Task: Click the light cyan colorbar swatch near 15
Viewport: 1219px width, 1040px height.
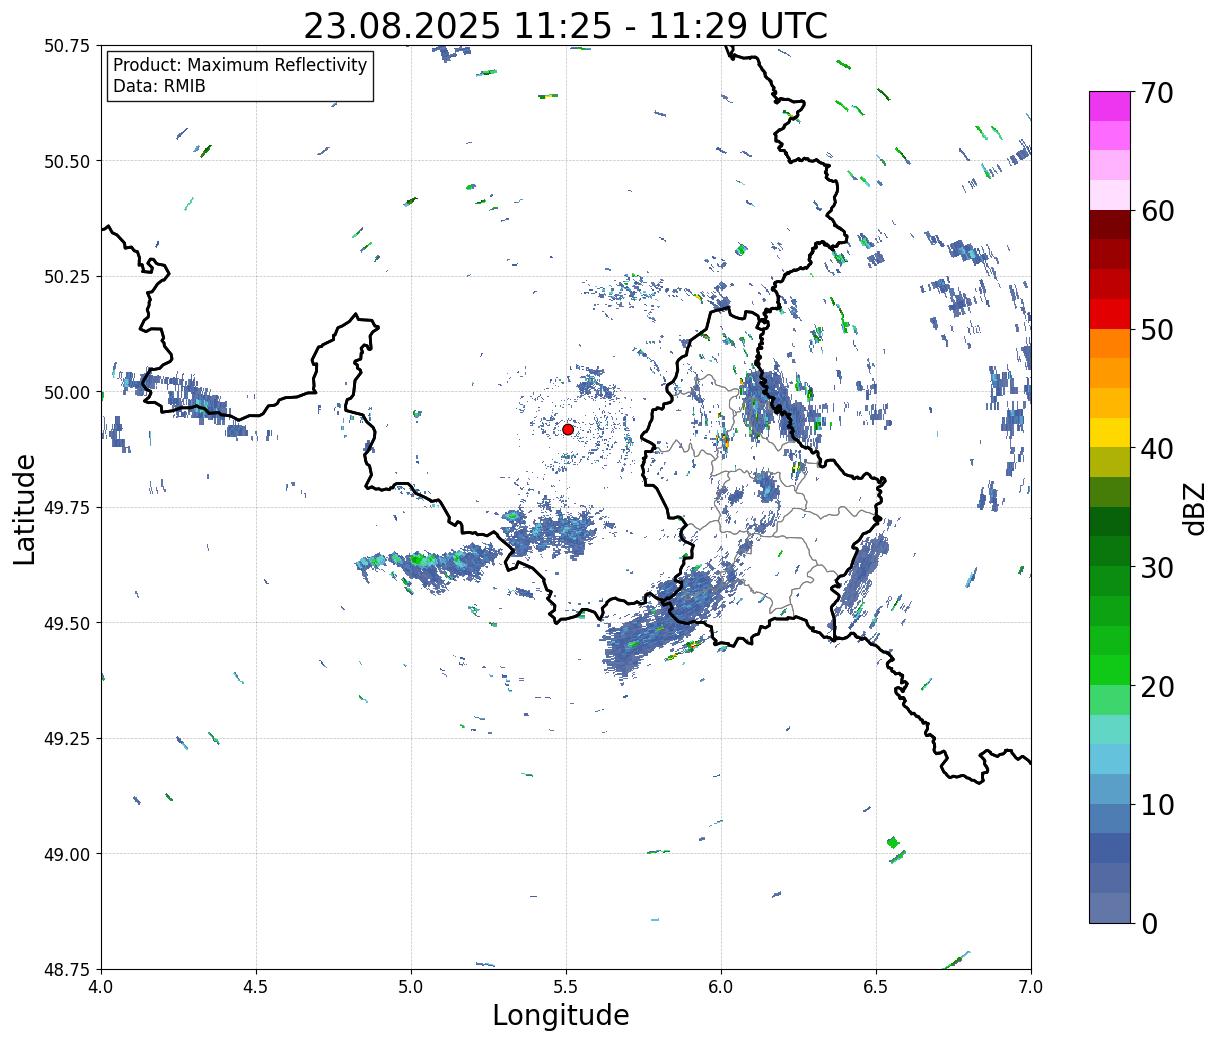Action: click(x=1110, y=729)
